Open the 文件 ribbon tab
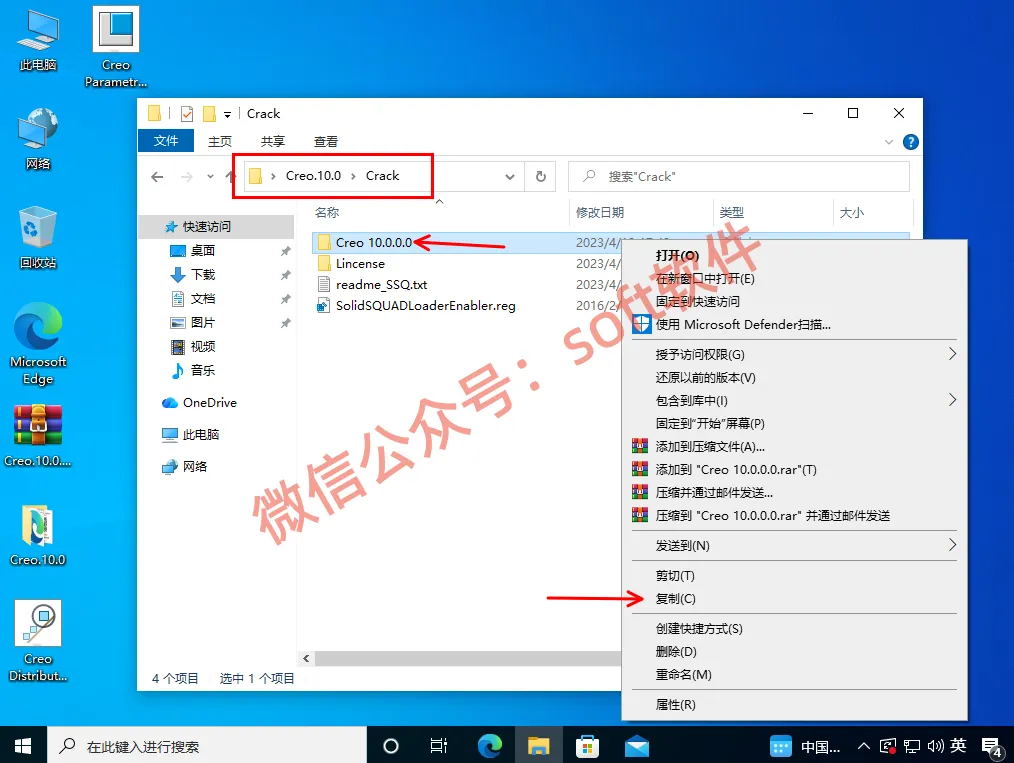Image resolution: width=1014 pixels, height=763 pixels. (166, 141)
